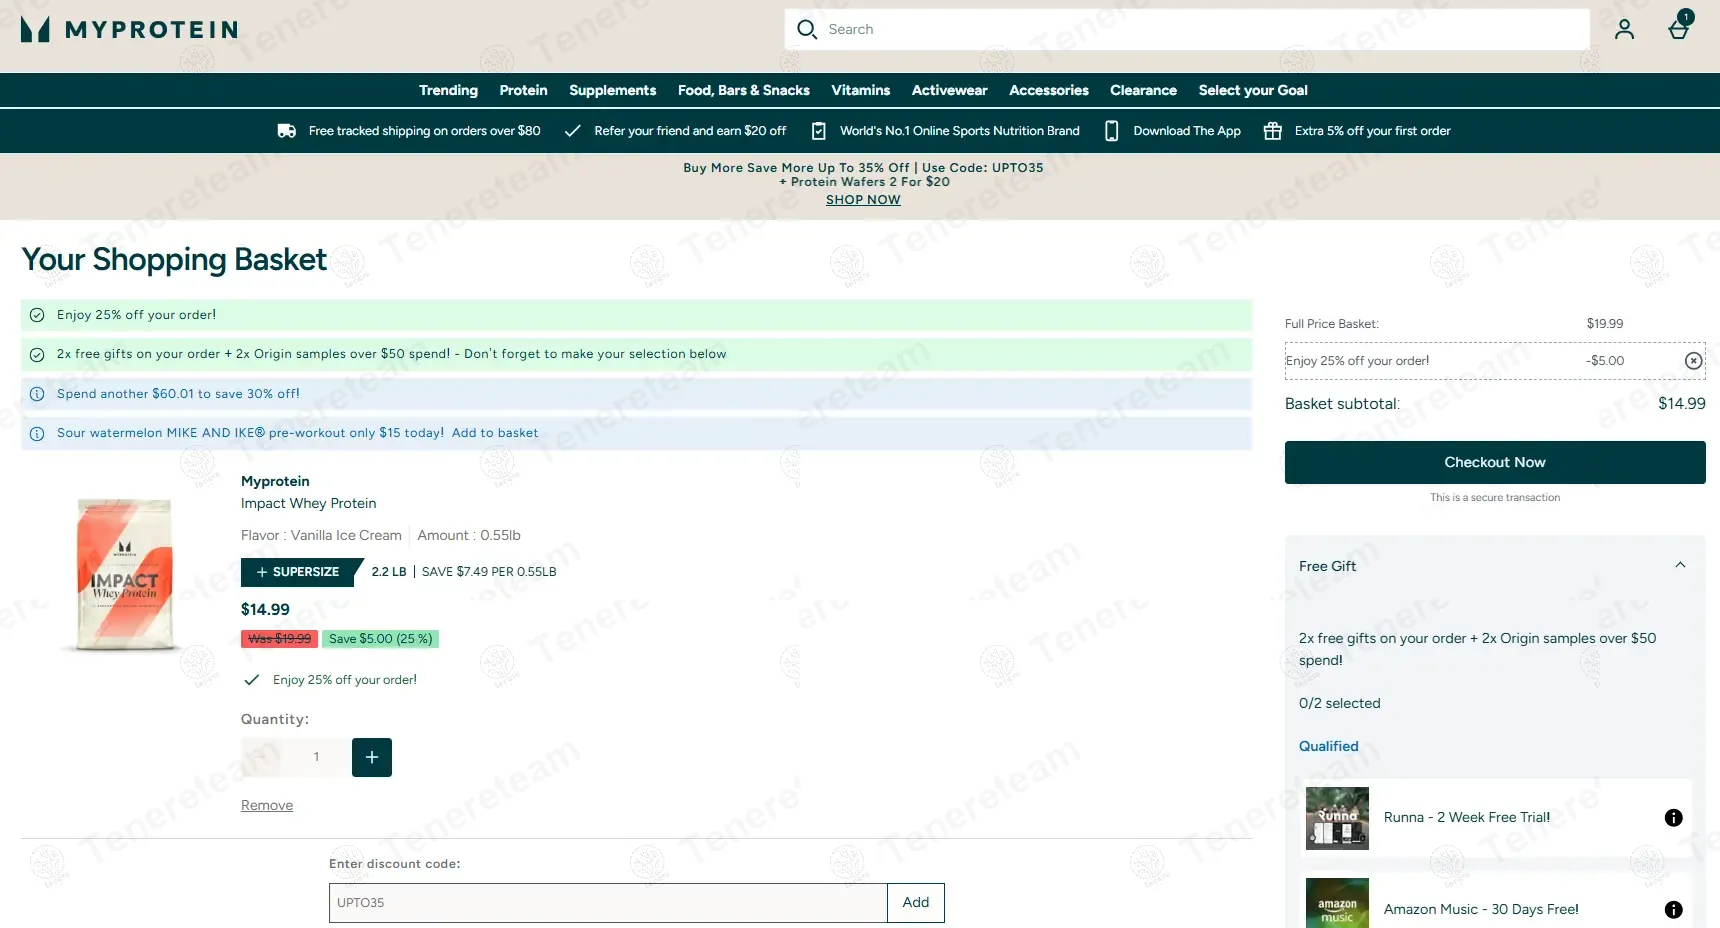This screenshot has height=928, width=1720.
Task: Open the Supplements menu
Action: coord(612,90)
